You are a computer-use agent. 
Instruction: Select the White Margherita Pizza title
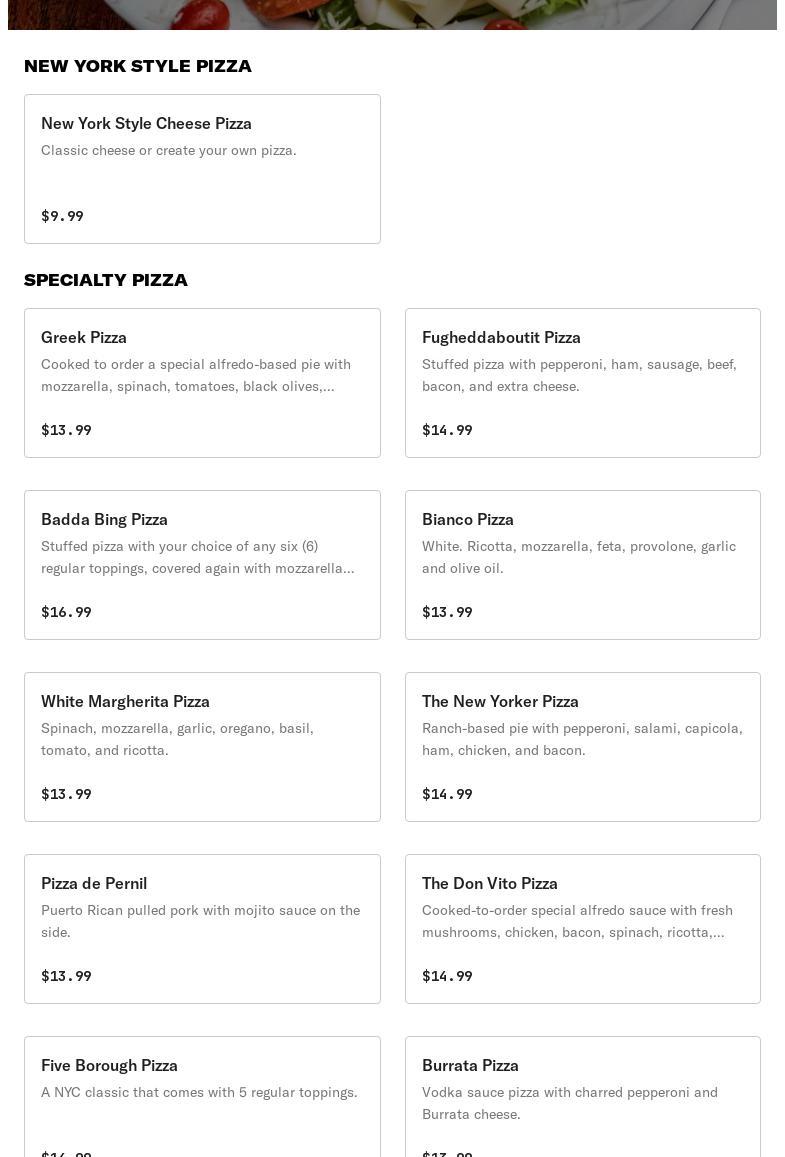click(125, 701)
